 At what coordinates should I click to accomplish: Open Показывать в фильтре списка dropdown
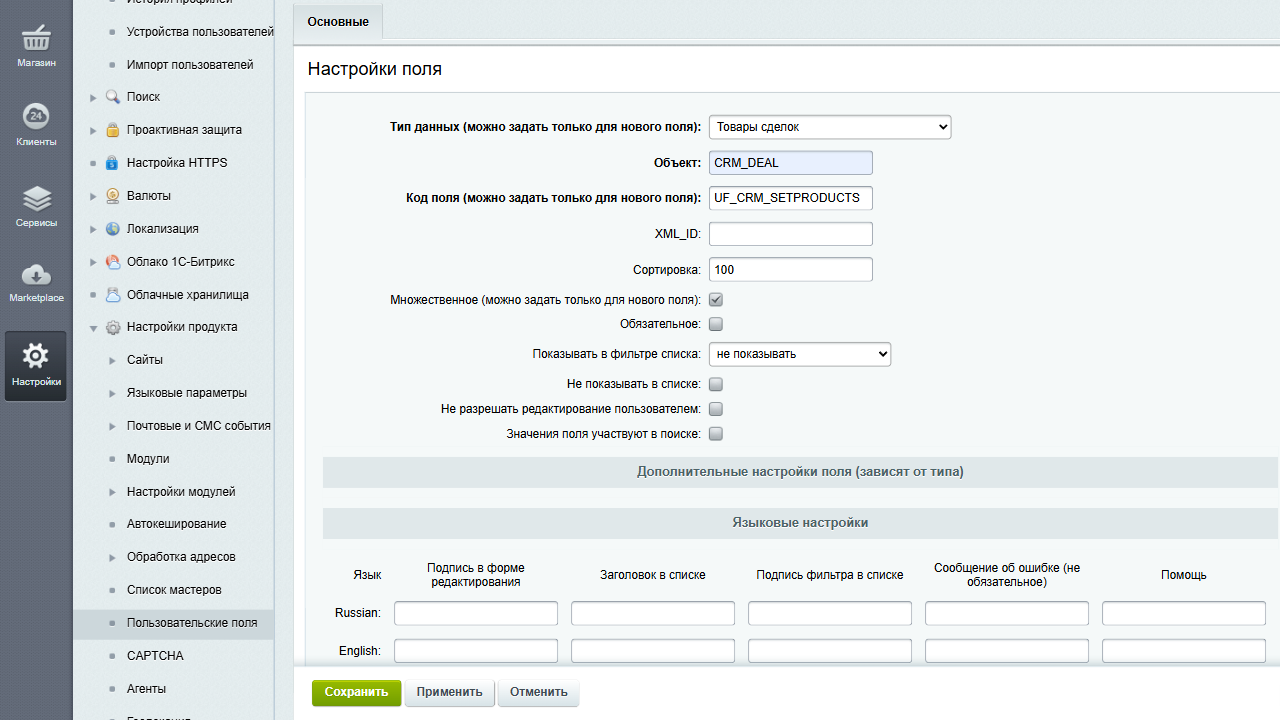click(800, 354)
